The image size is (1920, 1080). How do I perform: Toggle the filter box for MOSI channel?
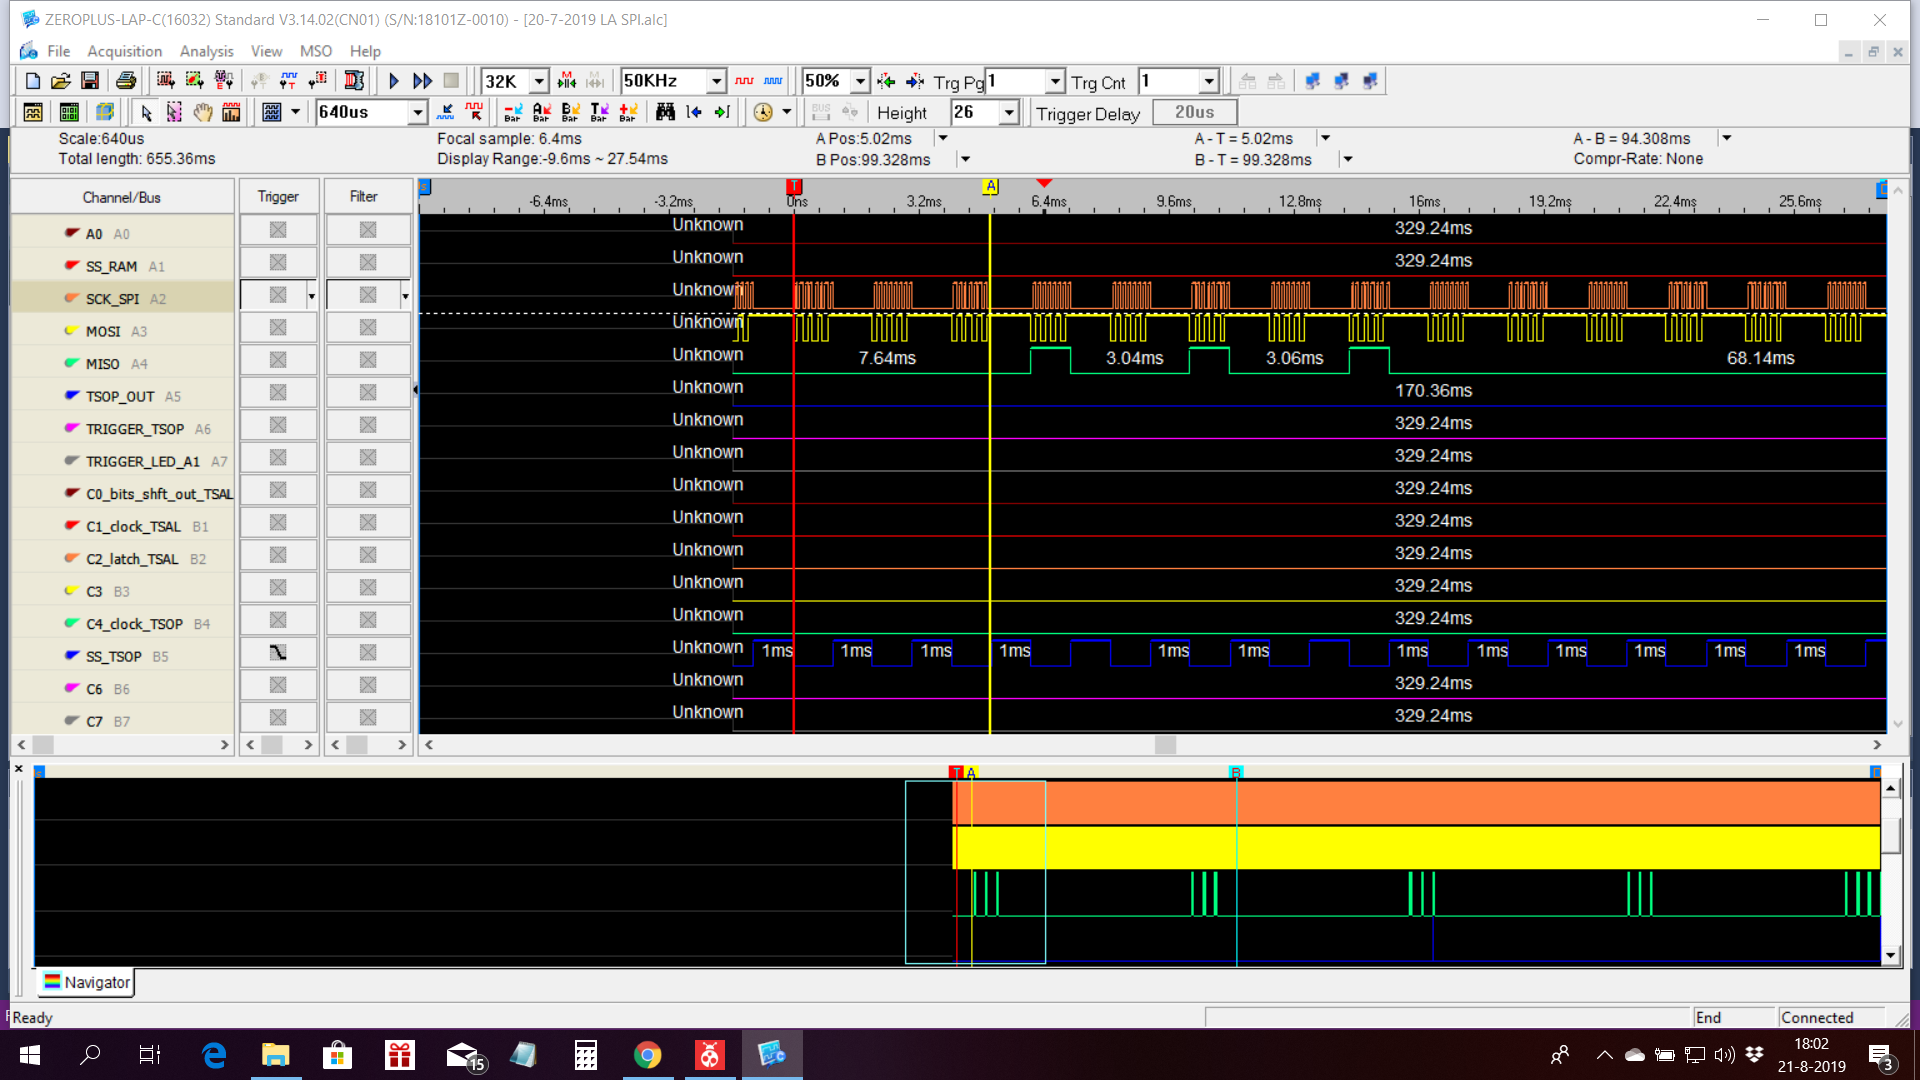[368, 328]
